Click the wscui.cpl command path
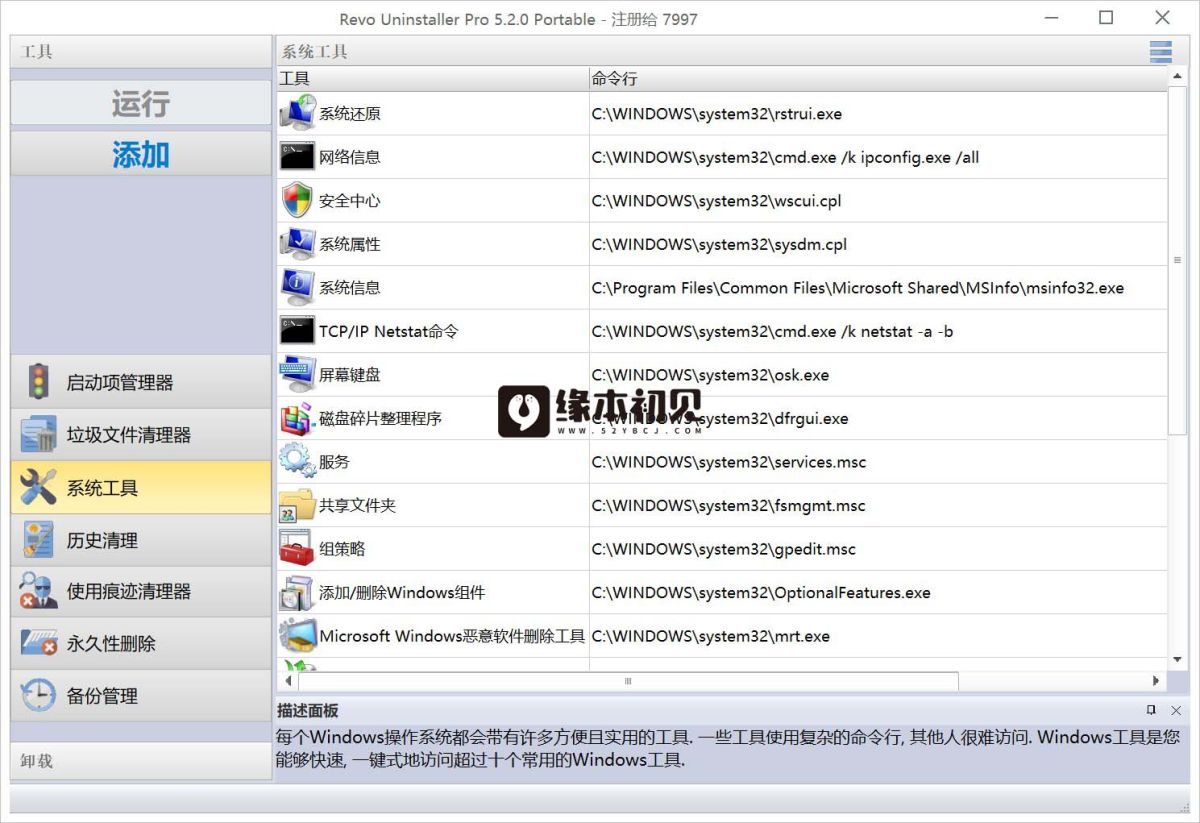Image resolution: width=1200 pixels, height=823 pixels. click(717, 201)
